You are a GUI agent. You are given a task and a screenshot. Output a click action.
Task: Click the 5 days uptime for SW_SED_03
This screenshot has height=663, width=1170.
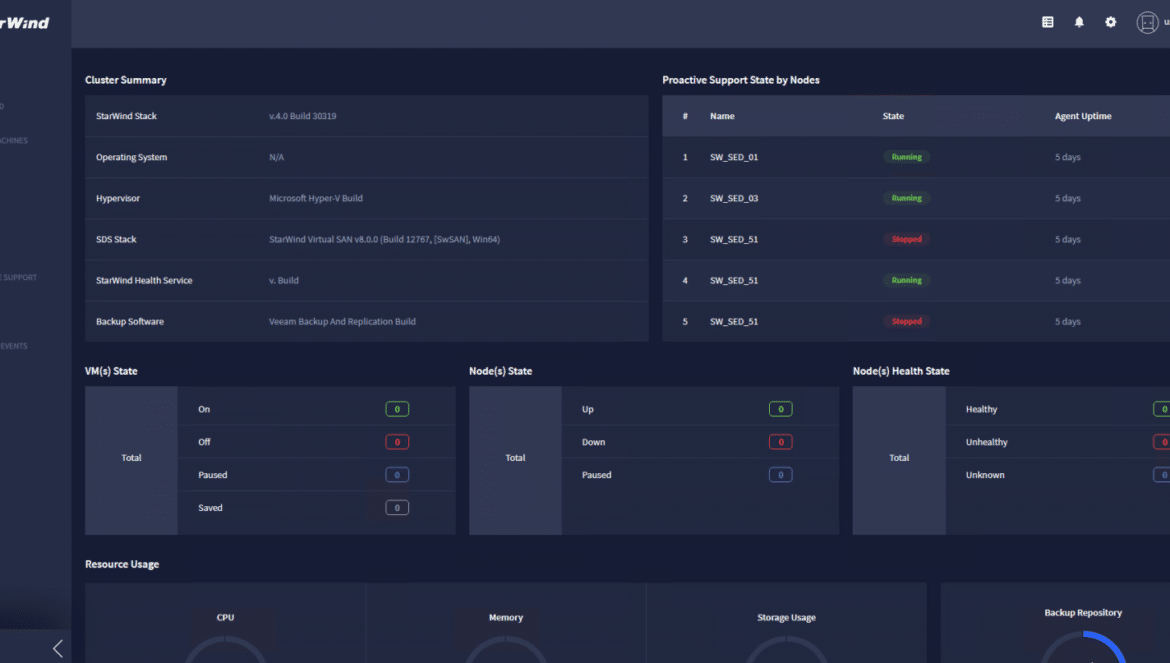pos(1067,198)
